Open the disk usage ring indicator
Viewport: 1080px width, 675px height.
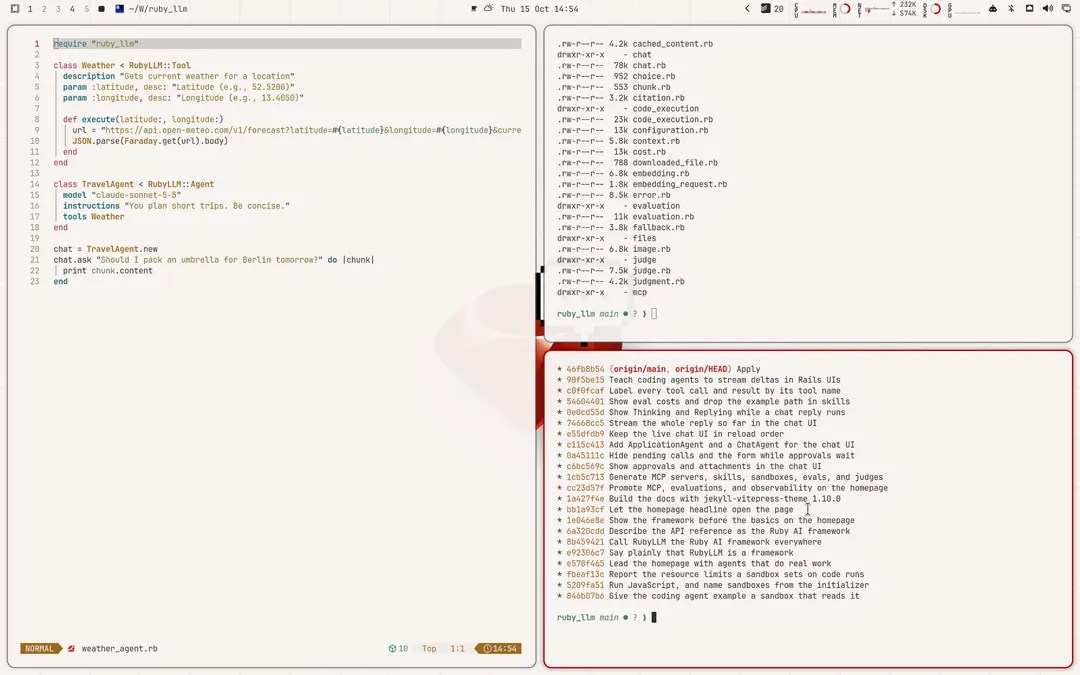933,9
